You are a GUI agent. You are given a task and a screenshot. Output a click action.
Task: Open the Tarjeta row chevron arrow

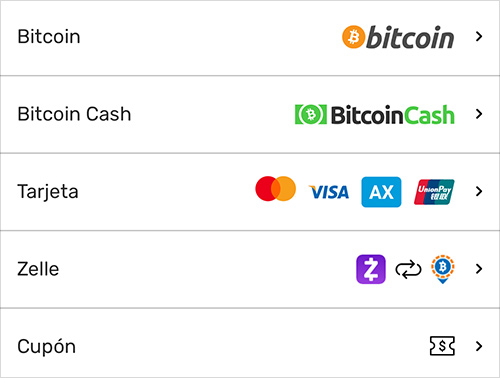click(479, 191)
